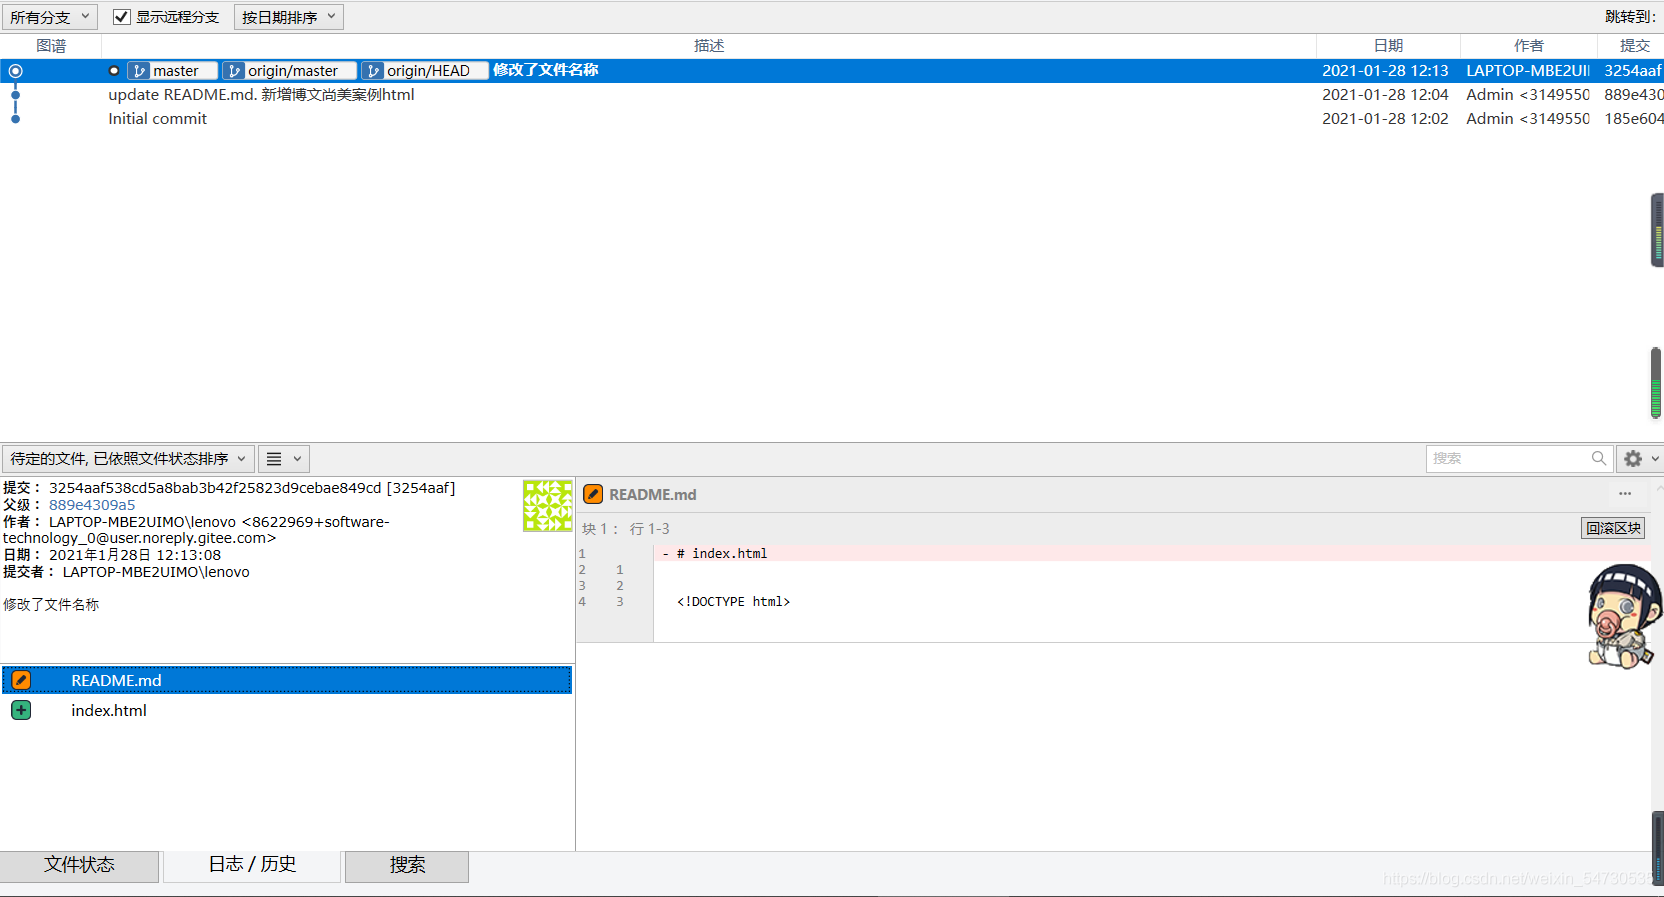This screenshot has width=1664, height=897.
Task: Open parent commit link 889e4309a5
Action: click(92, 505)
